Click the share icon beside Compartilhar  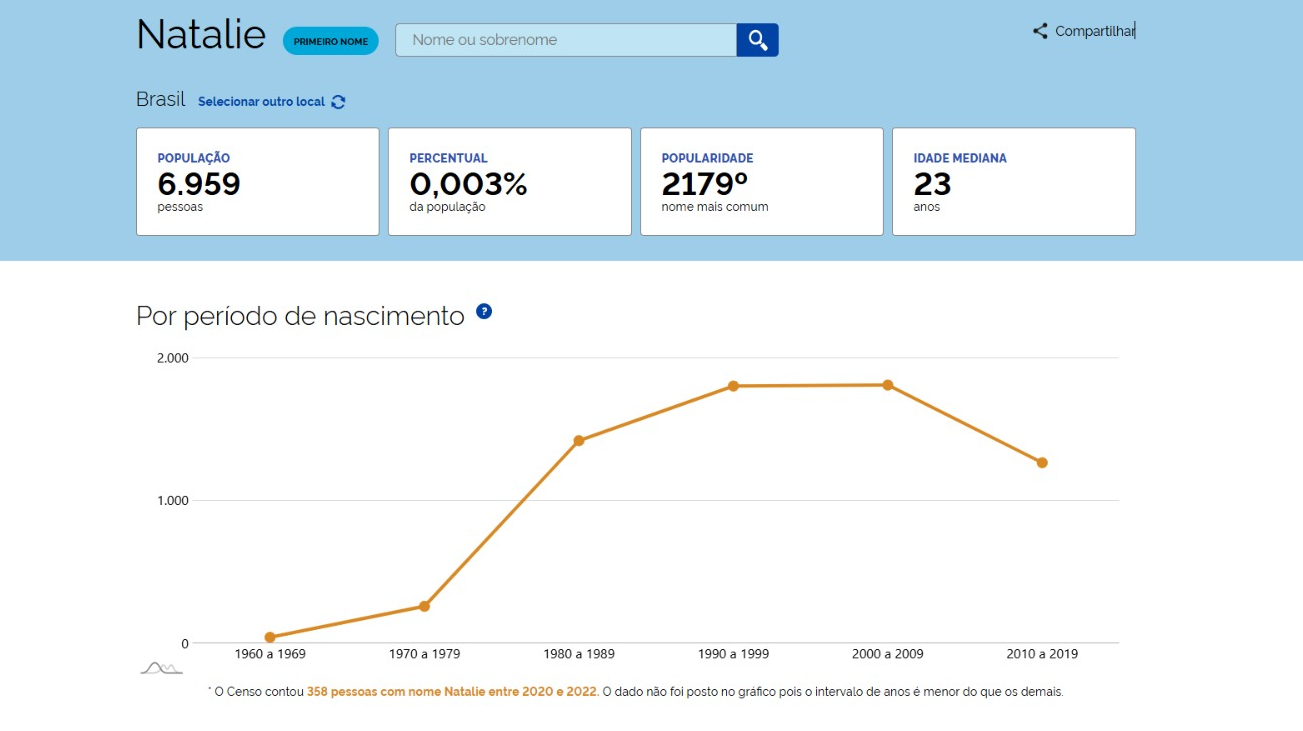coord(1040,31)
